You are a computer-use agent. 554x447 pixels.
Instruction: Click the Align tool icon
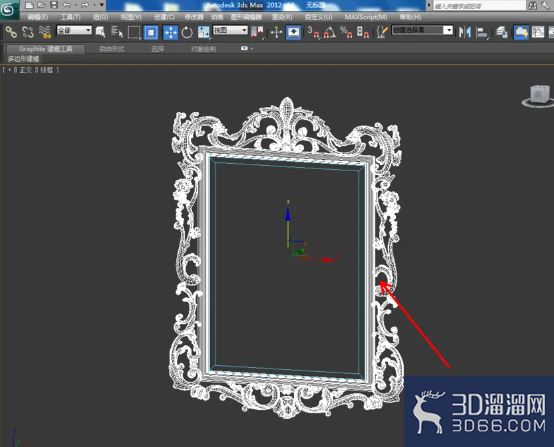tap(482, 33)
